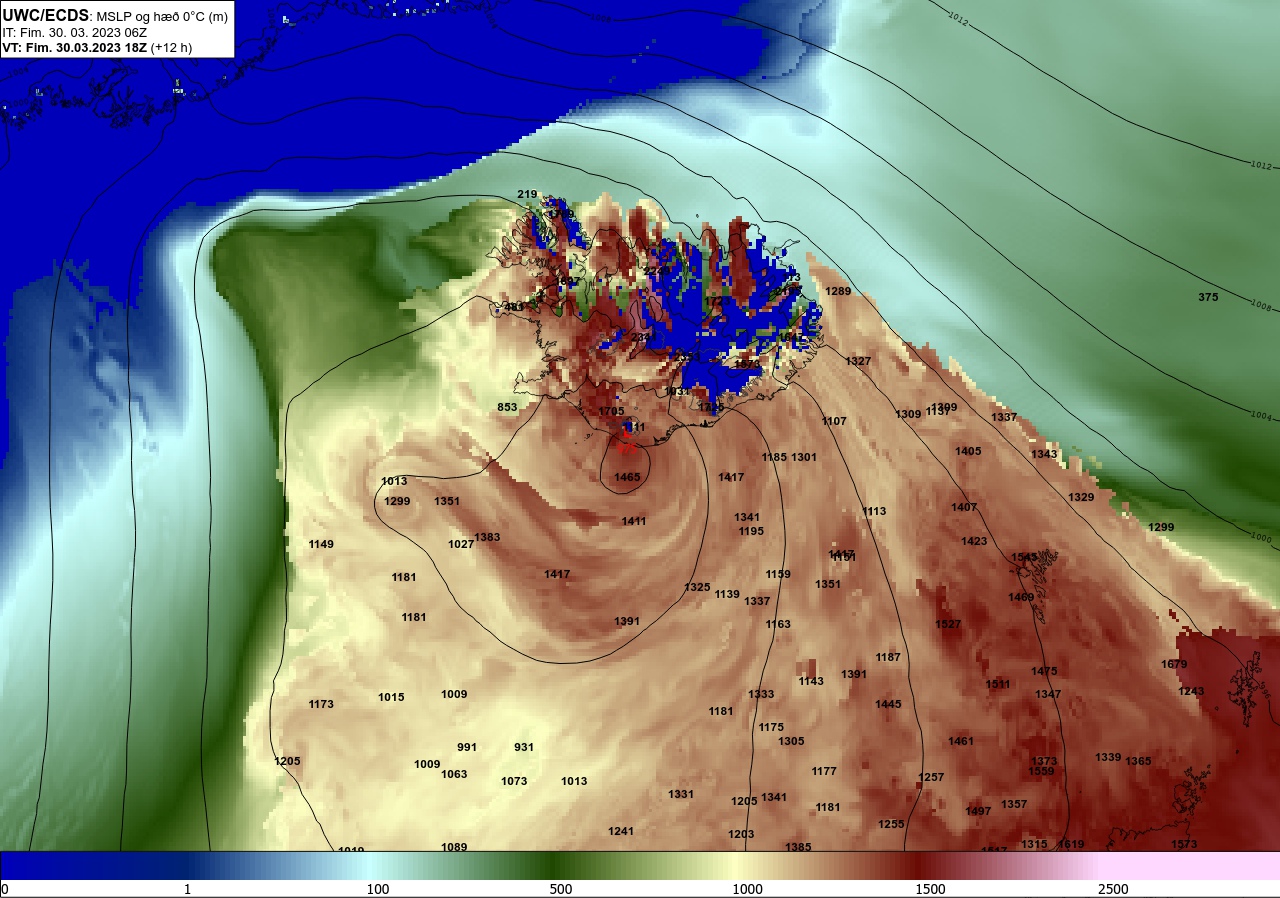Image resolution: width=1280 pixels, height=898 pixels.
Task: Select the 1289 height value
Action: (838, 291)
